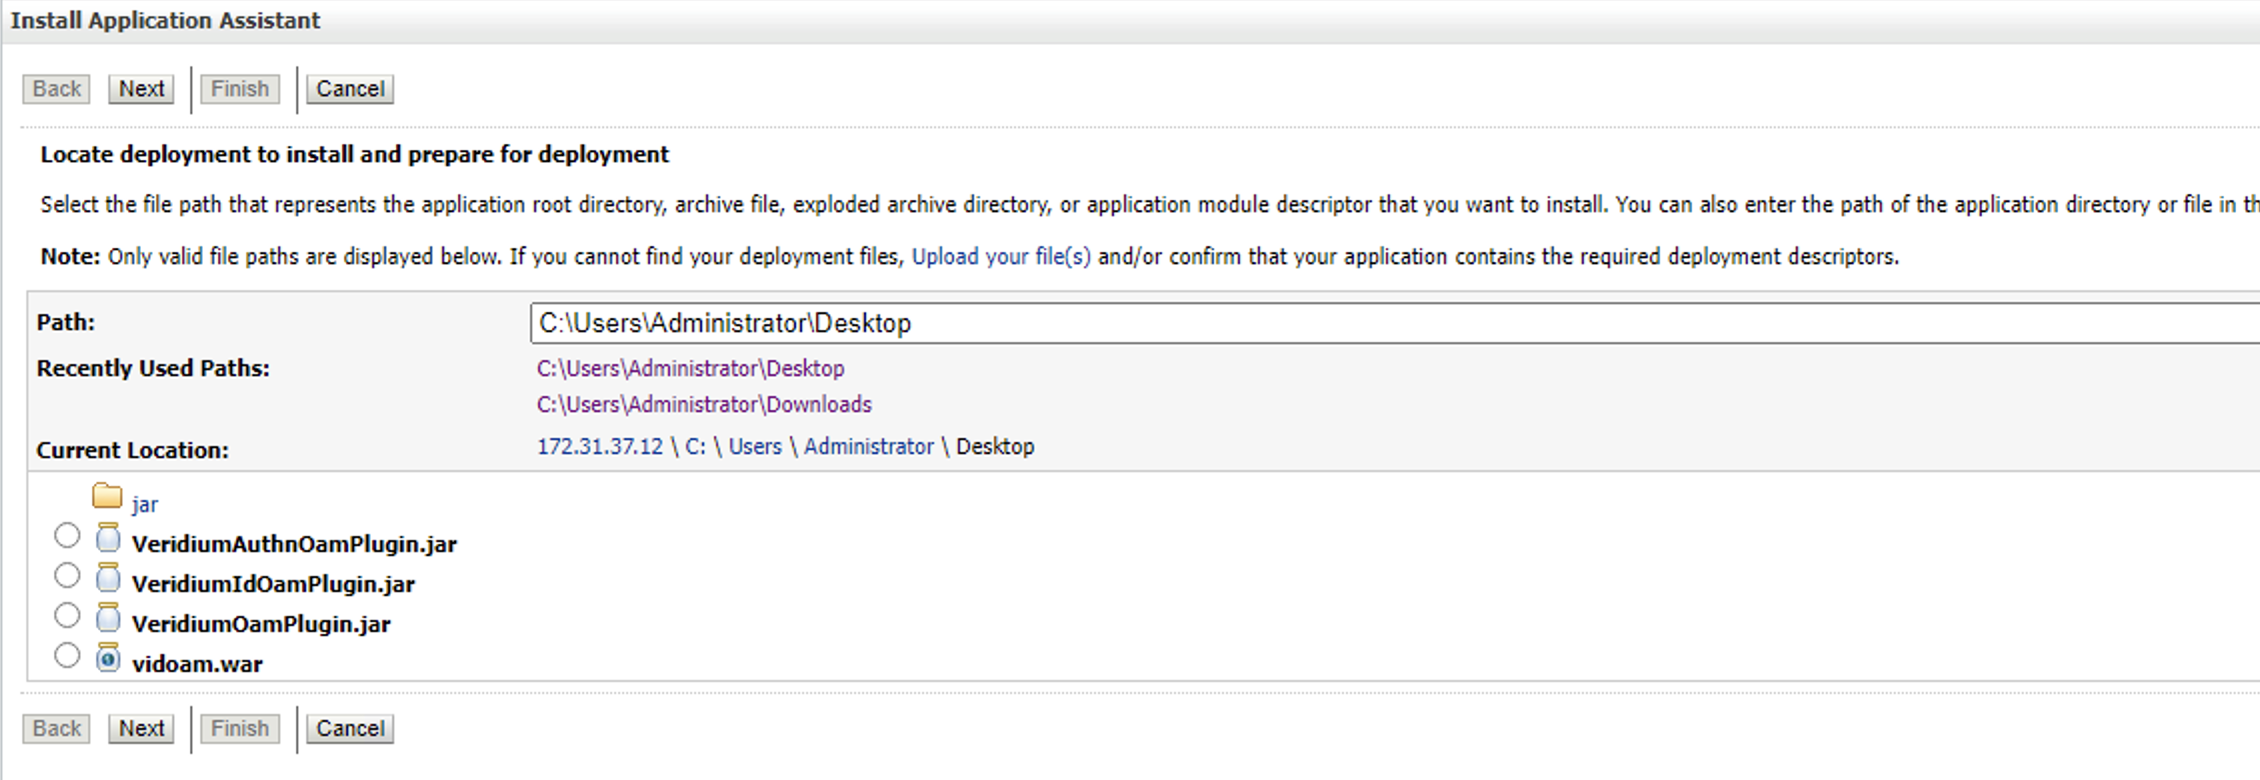Select the VeridiumOamPlugin.jar radio button
Viewport: 2260px width, 780px height.
67,616
